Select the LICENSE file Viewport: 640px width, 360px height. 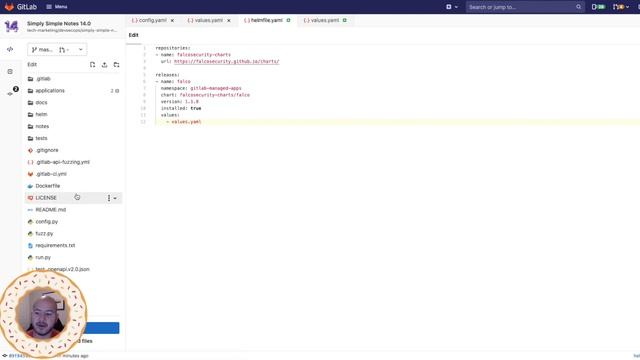point(46,198)
